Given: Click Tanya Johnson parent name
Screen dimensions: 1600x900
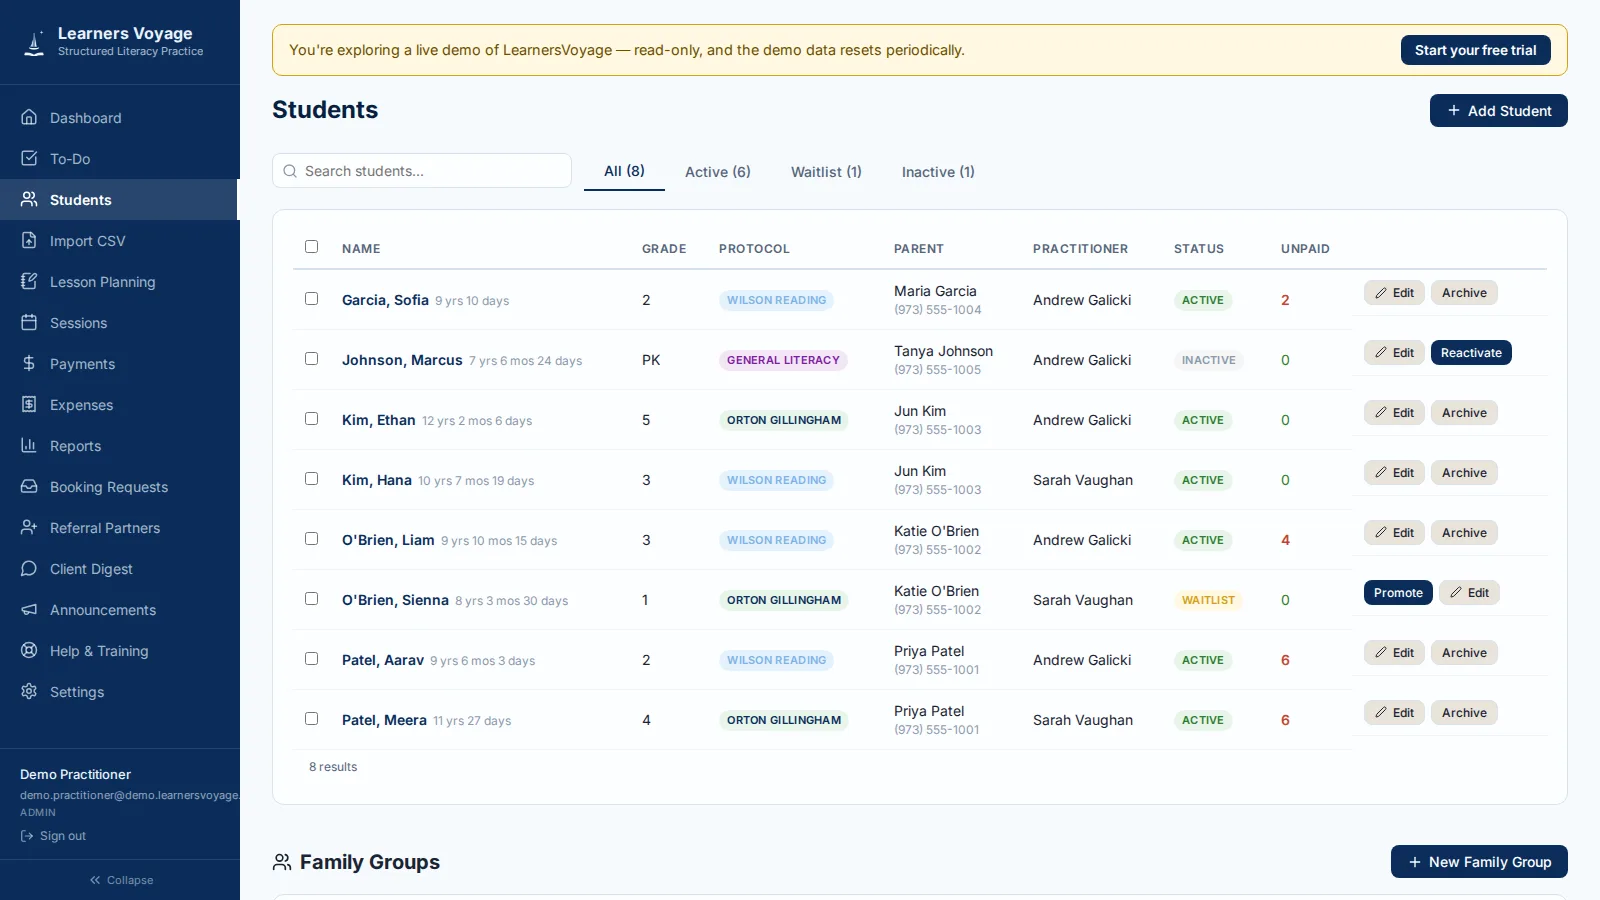Looking at the screenshot, I should tap(943, 351).
